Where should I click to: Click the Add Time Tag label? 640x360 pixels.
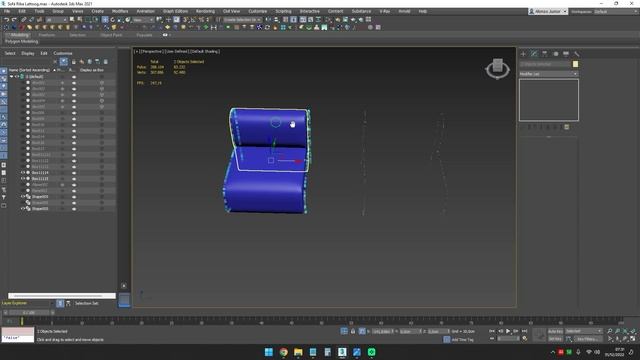tap(462, 339)
